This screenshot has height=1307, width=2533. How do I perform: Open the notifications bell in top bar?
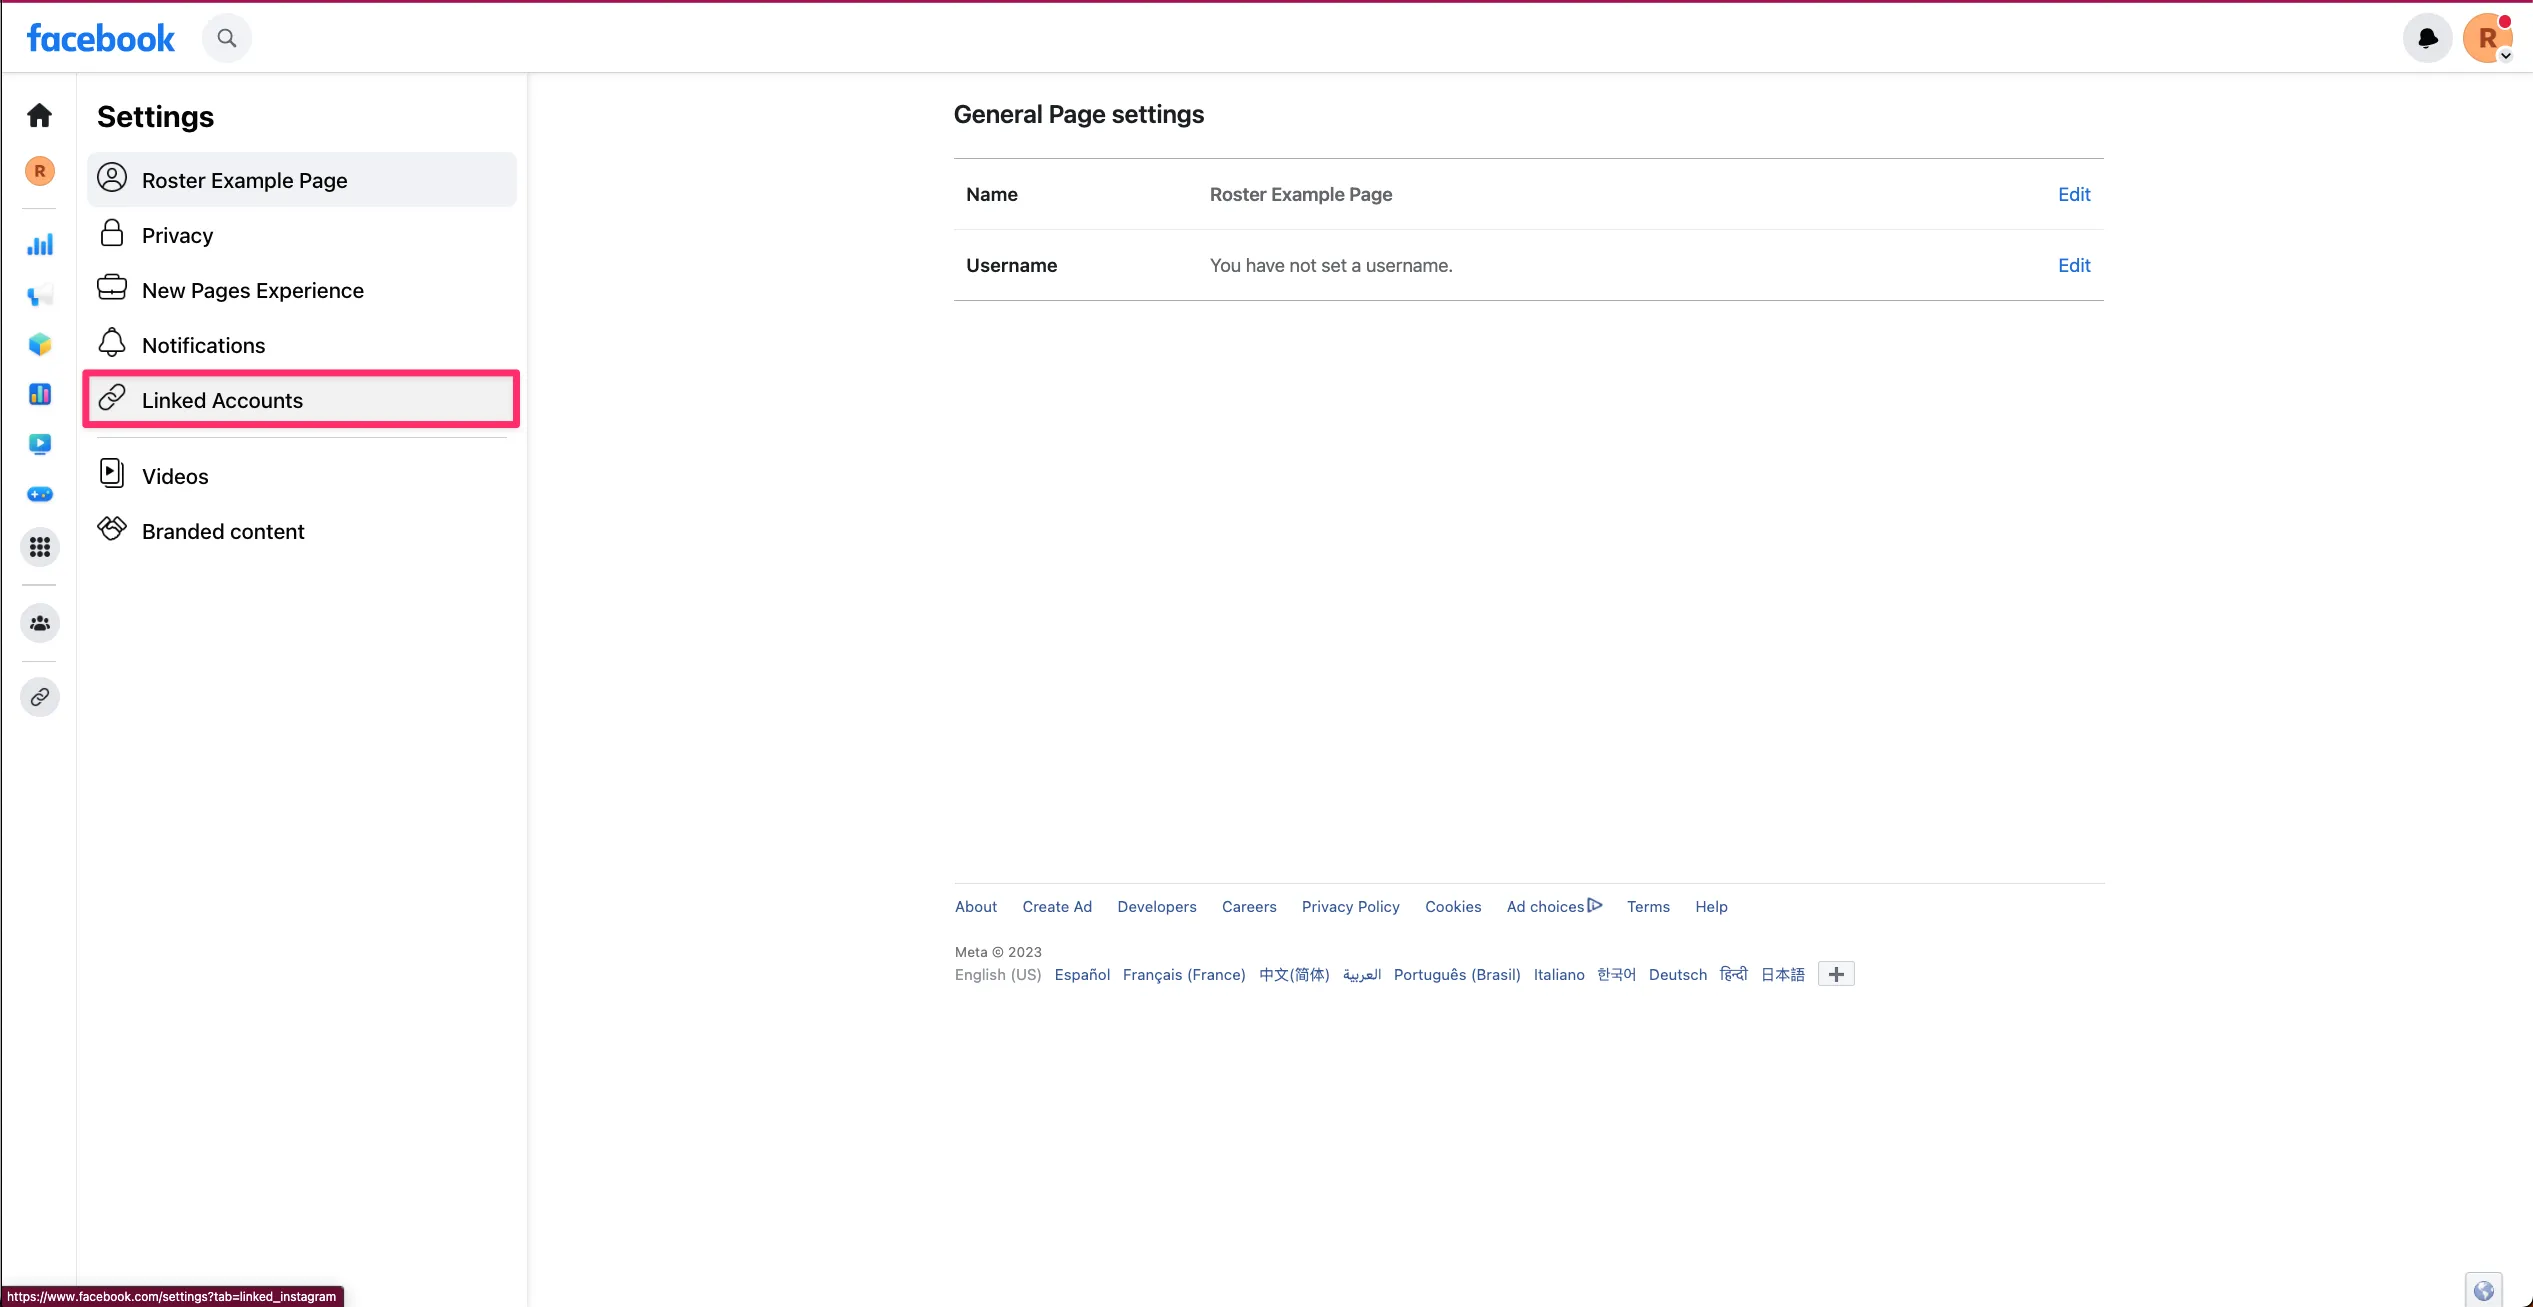2427,38
